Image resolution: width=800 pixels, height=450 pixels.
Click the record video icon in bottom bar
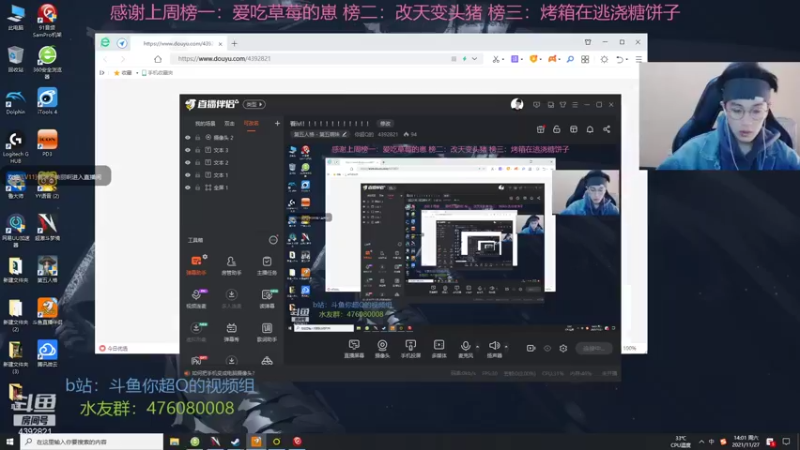tap(531, 348)
